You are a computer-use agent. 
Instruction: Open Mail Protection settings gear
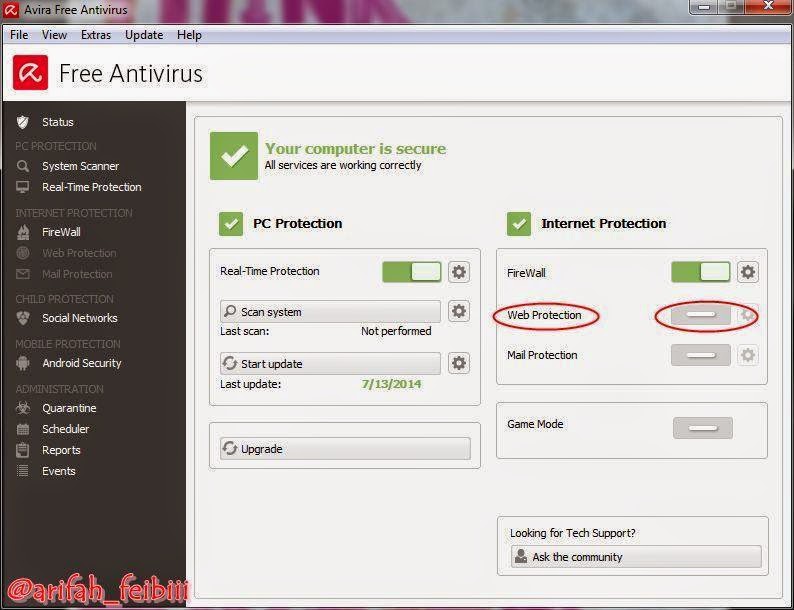click(747, 355)
